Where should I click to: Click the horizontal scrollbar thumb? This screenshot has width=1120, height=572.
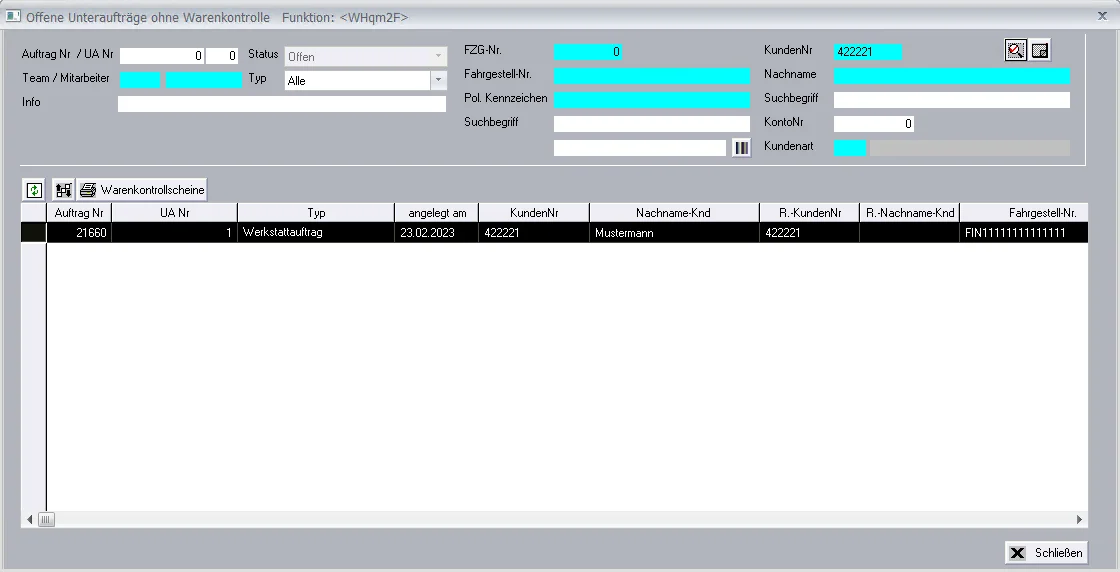46,520
